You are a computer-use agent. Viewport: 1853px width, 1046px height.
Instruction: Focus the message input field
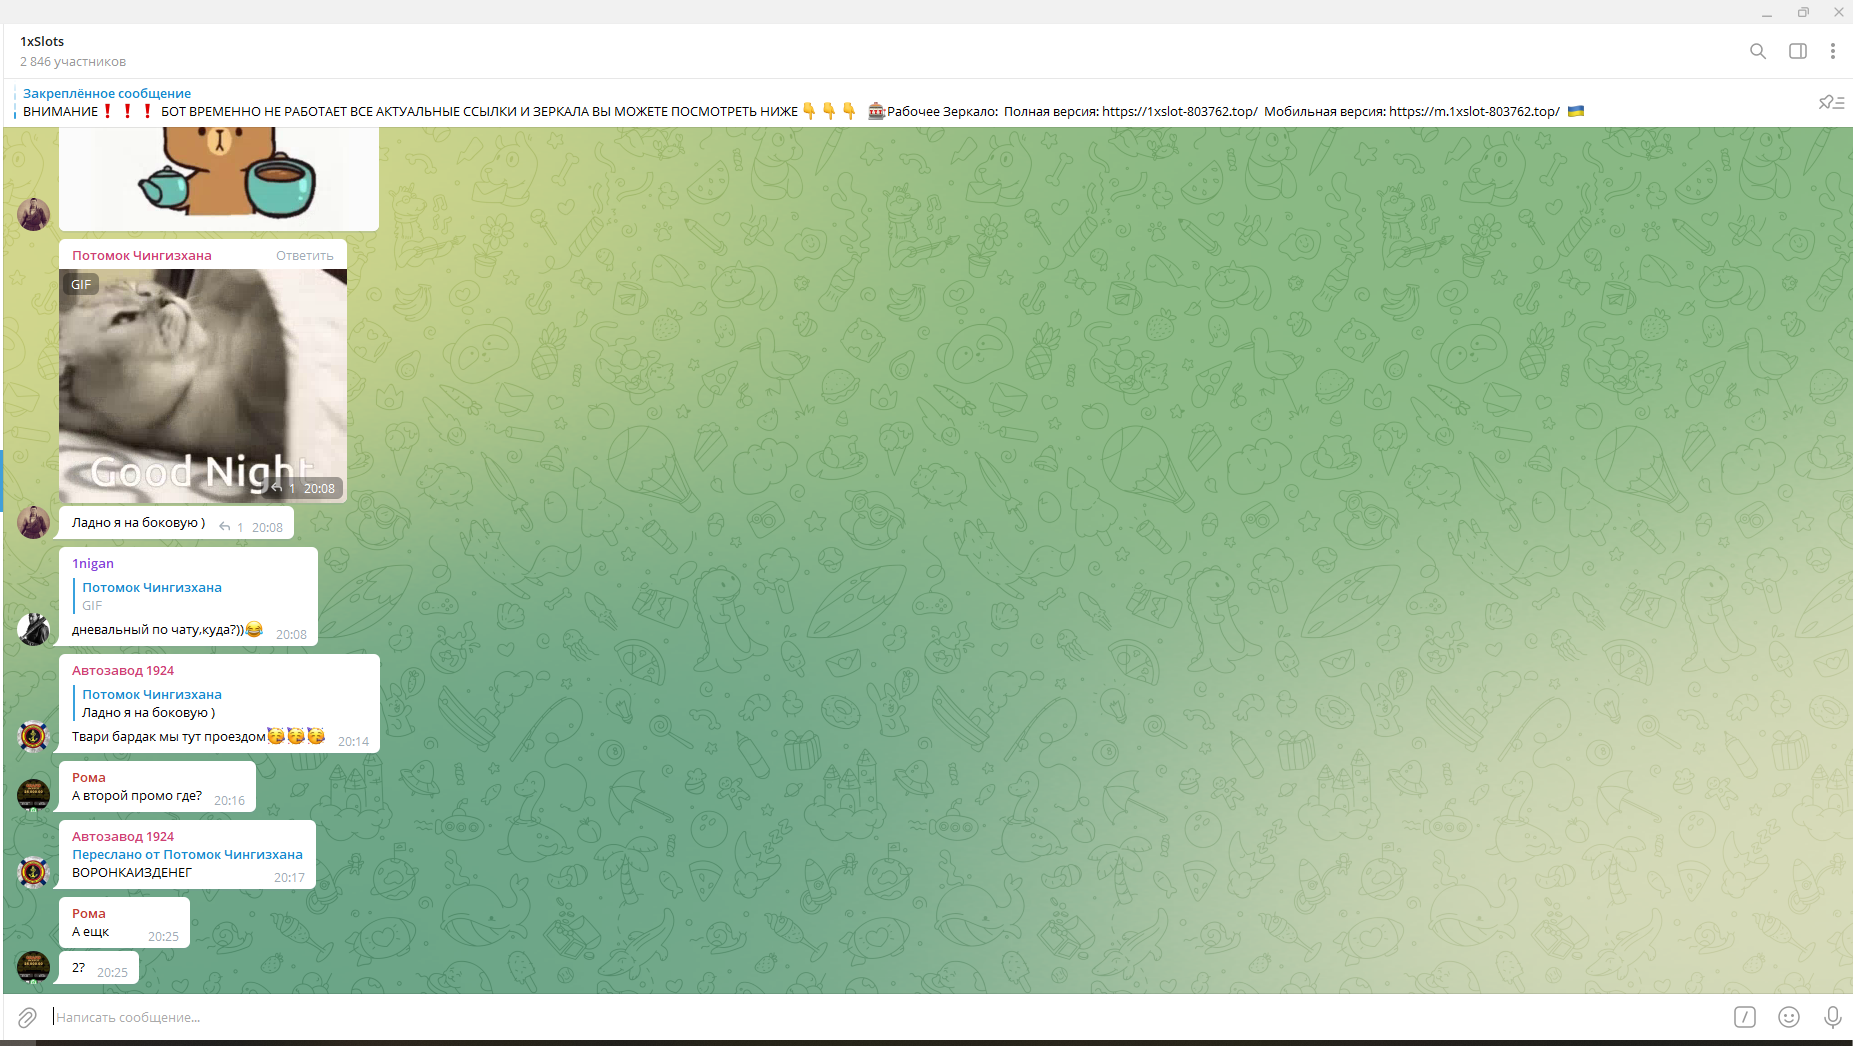[x=800, y=1017]
